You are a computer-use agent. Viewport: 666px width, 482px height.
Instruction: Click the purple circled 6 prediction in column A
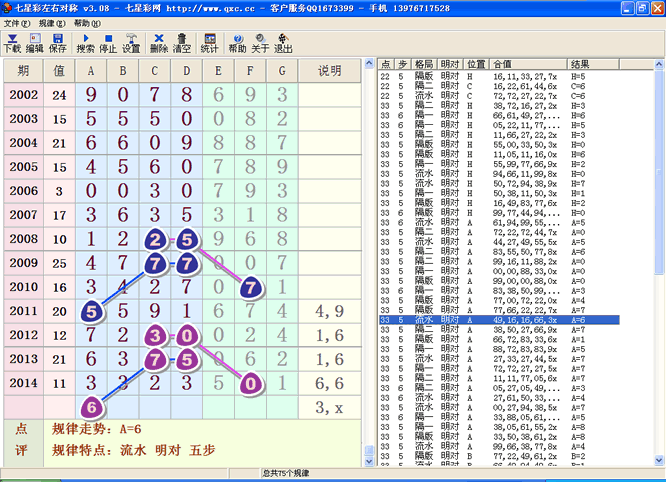pyautogui.click(x=92, y=408)
